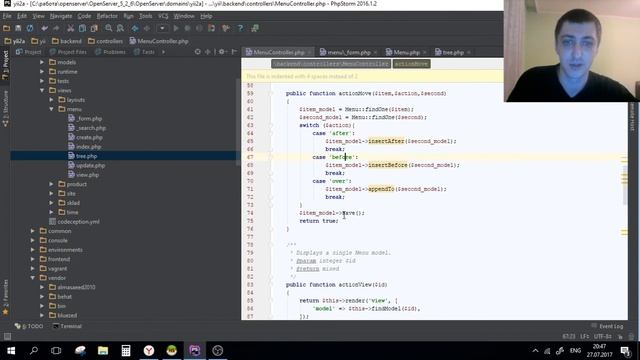
Task: Switch to Project Files view tab
Action: (x=68, y=52)
